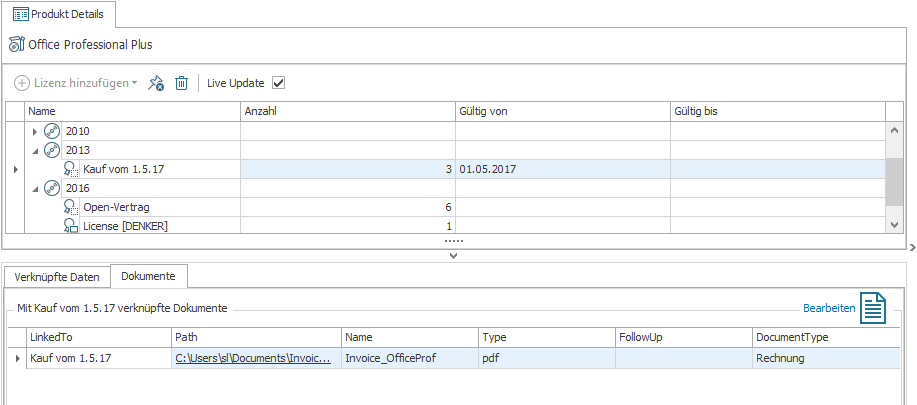917x405 pixels.
Task: Sort by the Name column header in license grid
Action: tap(133, 111)
